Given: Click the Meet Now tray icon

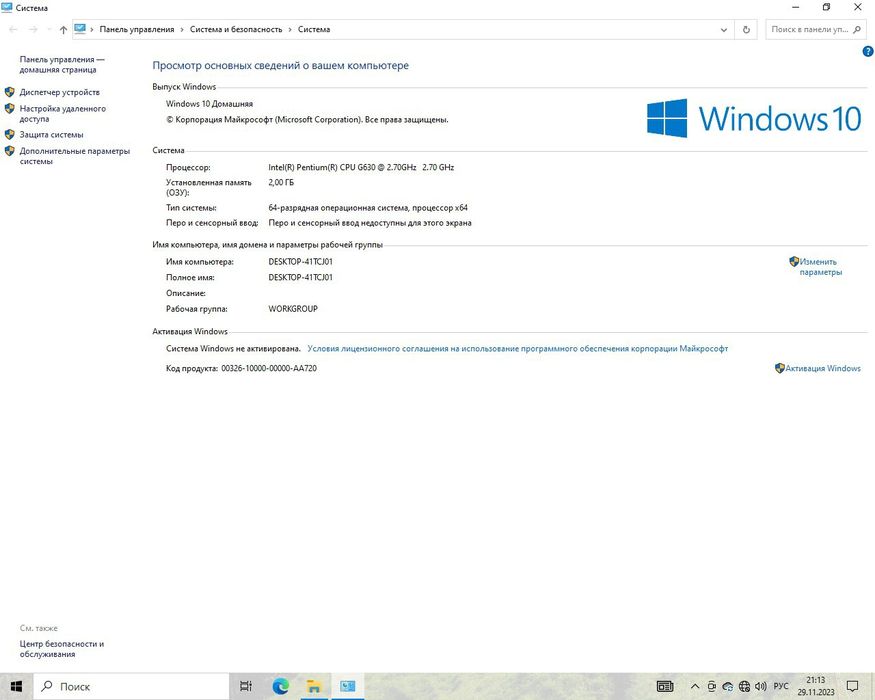Looking at the screenshot, I should coord(711,686).
